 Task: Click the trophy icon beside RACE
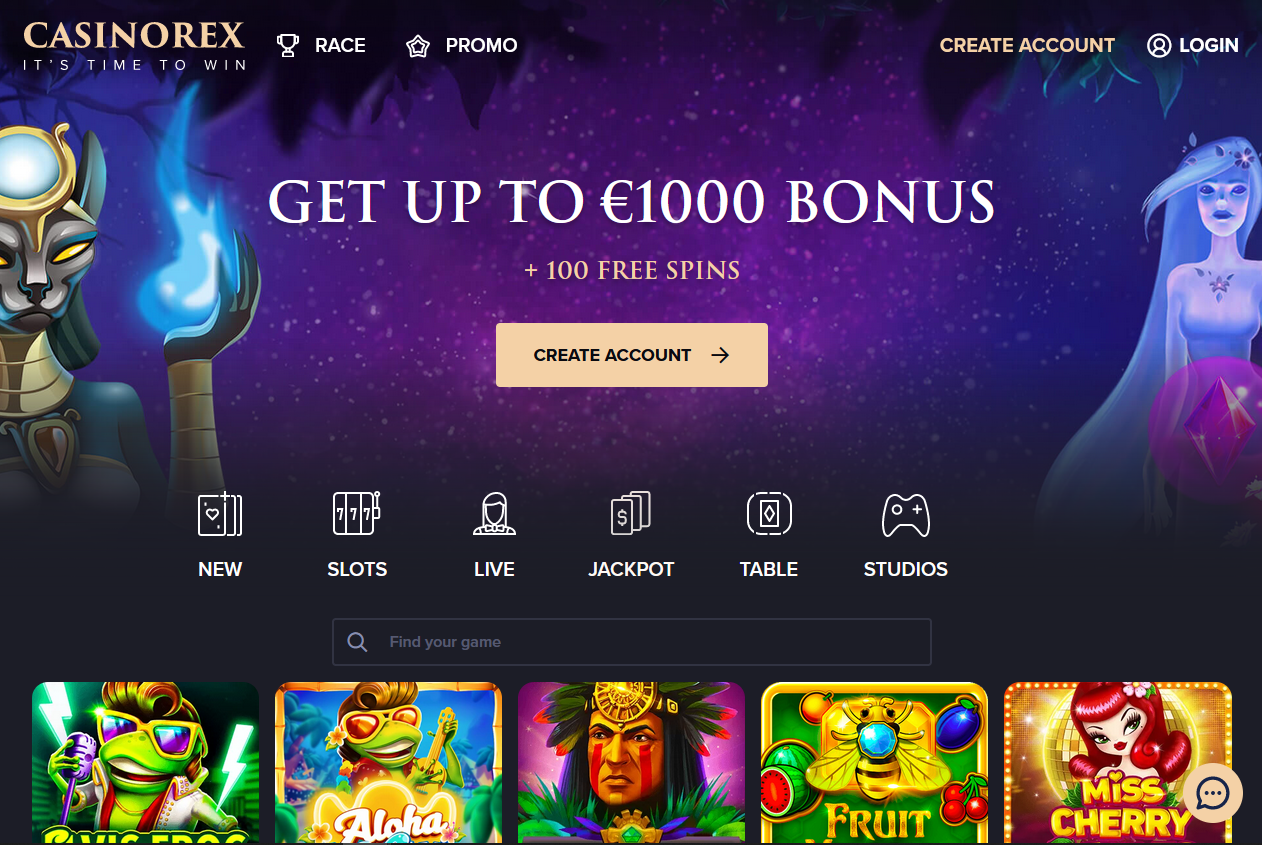pyautogui.click(x=288, y=46)
